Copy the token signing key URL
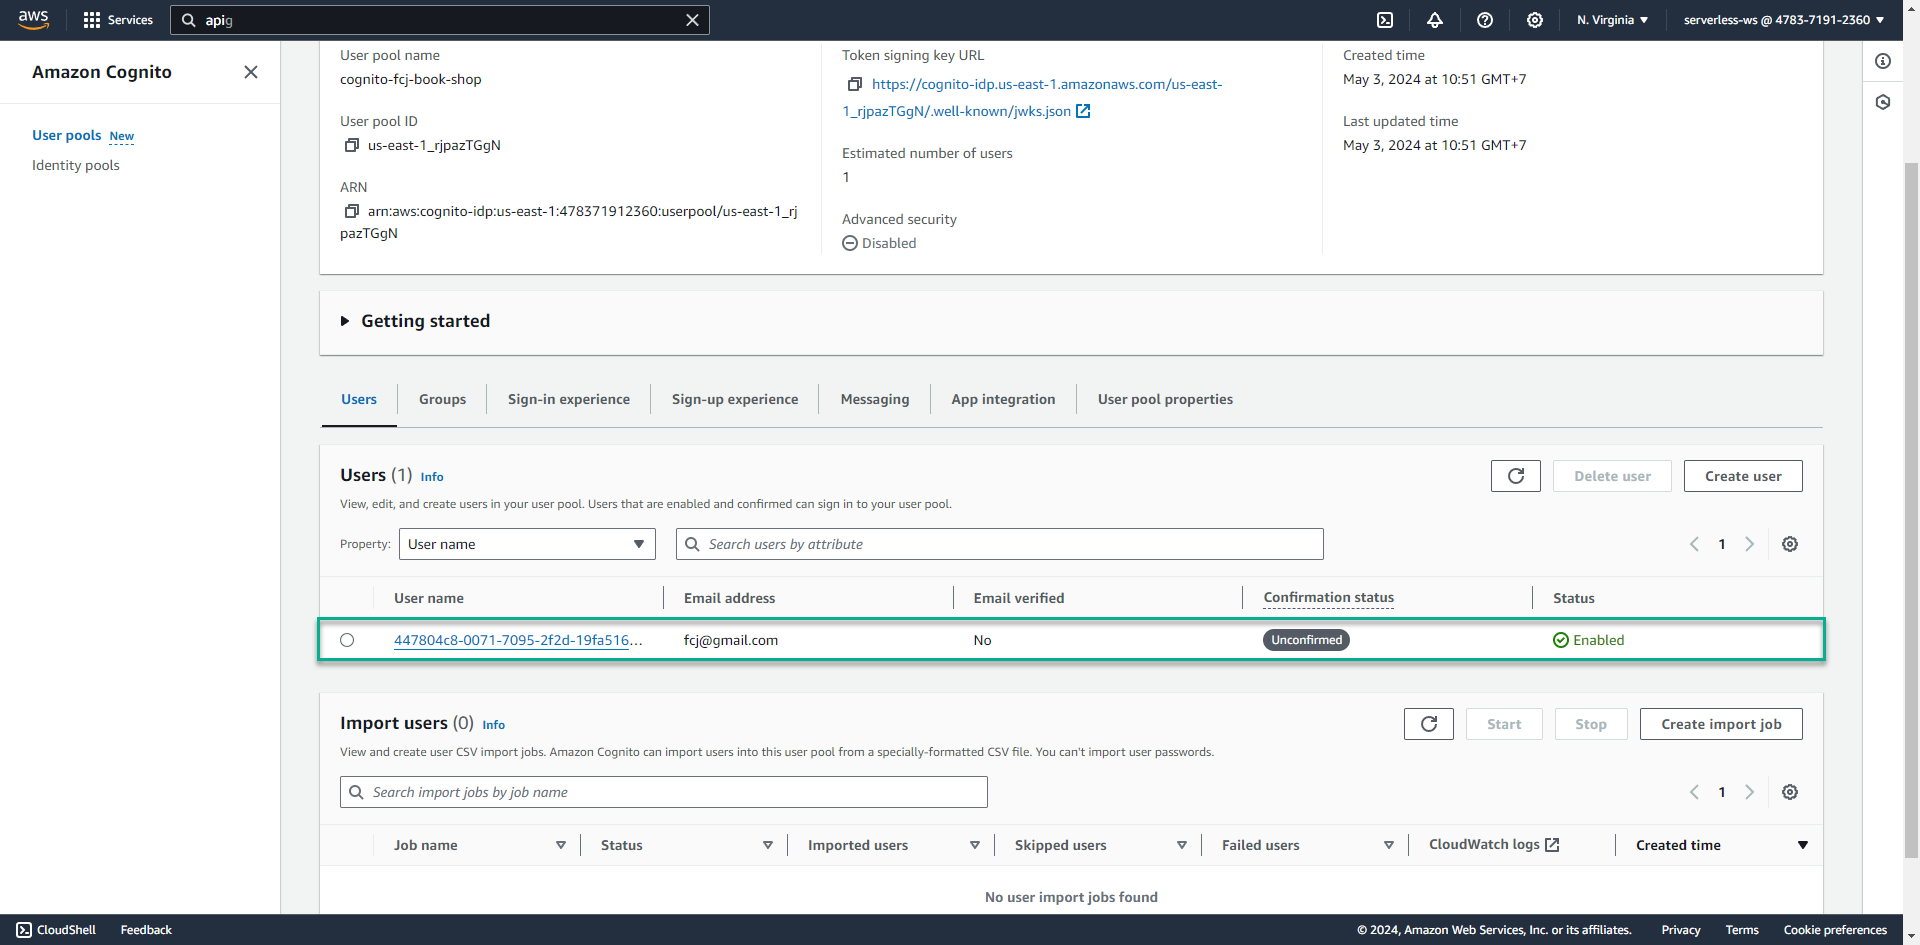1920x945 pixels. [x=854, y=84]
